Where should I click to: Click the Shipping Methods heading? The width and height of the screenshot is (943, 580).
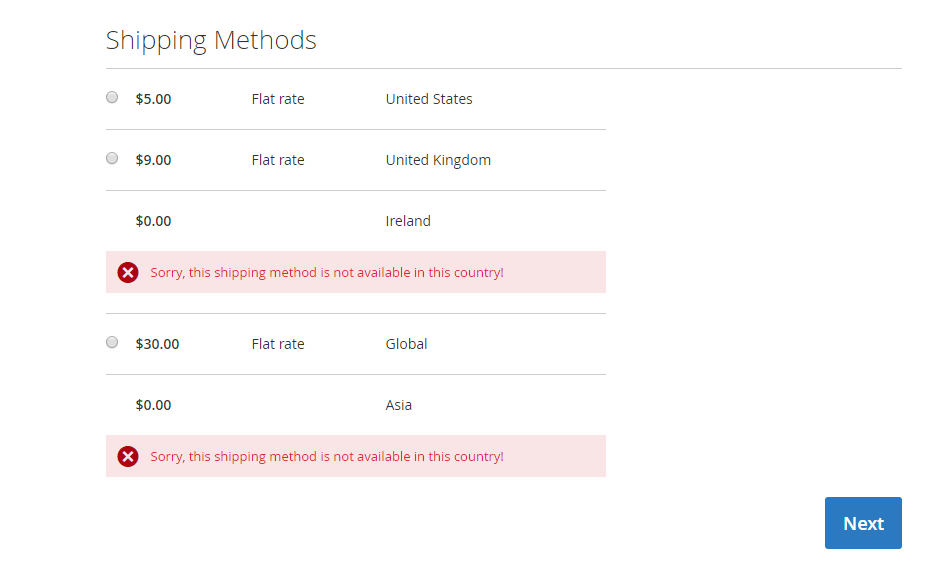tap(211, 40)
